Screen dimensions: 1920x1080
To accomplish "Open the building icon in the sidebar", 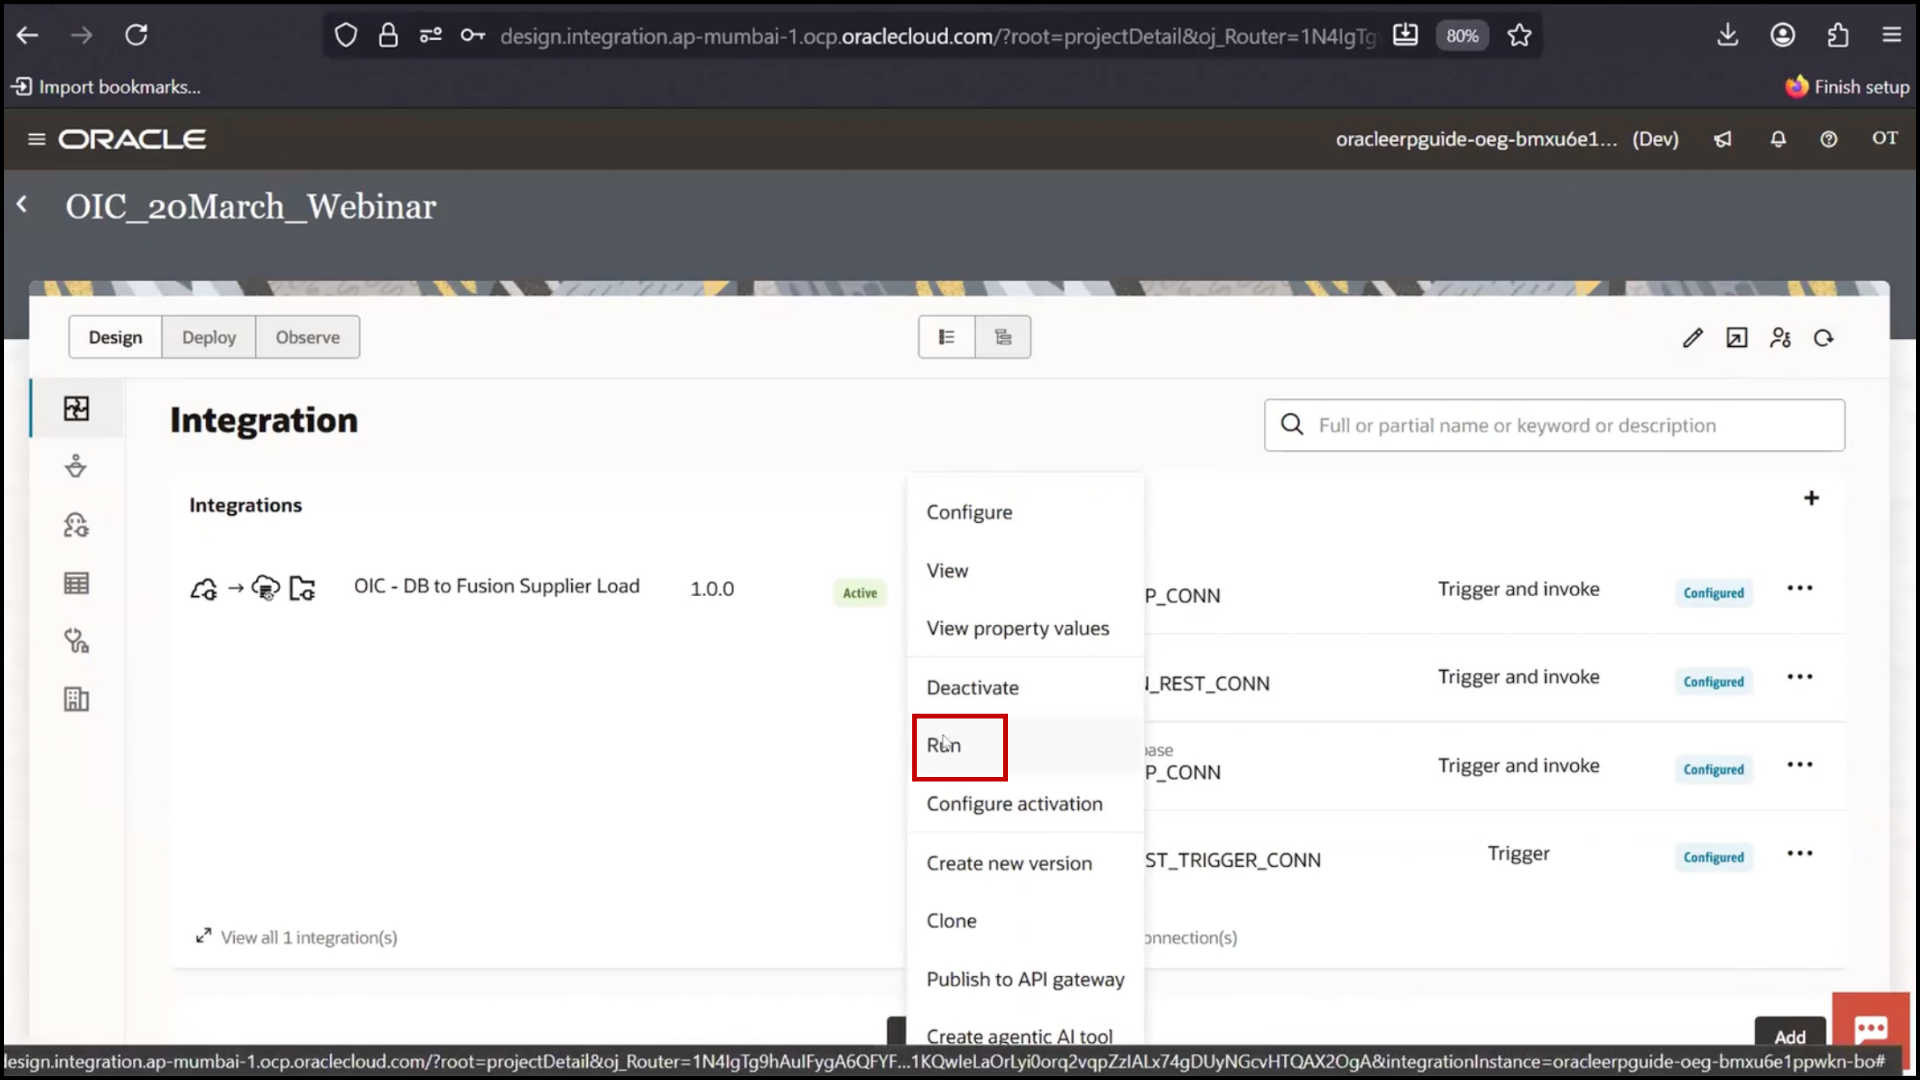I will click(76, 699).
